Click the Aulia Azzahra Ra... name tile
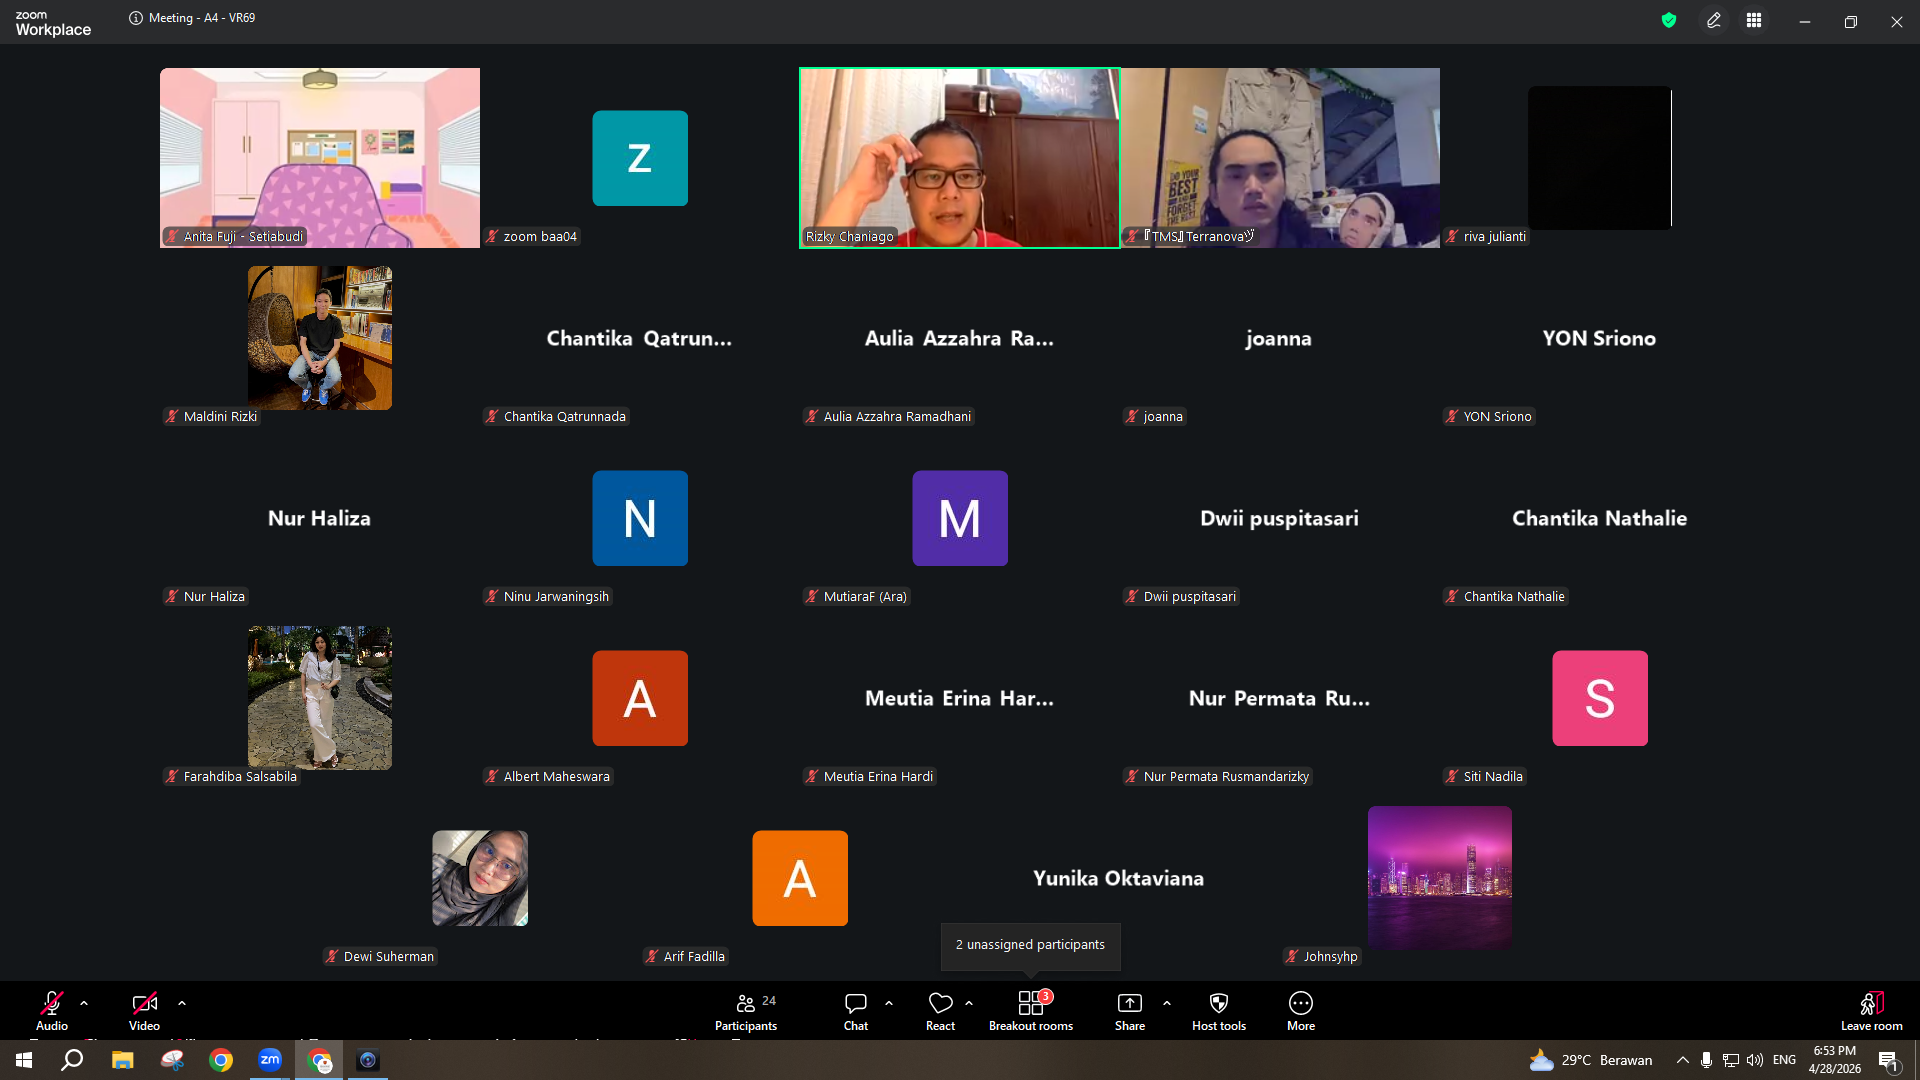1920x1080 pixels. tap(959, 338)
